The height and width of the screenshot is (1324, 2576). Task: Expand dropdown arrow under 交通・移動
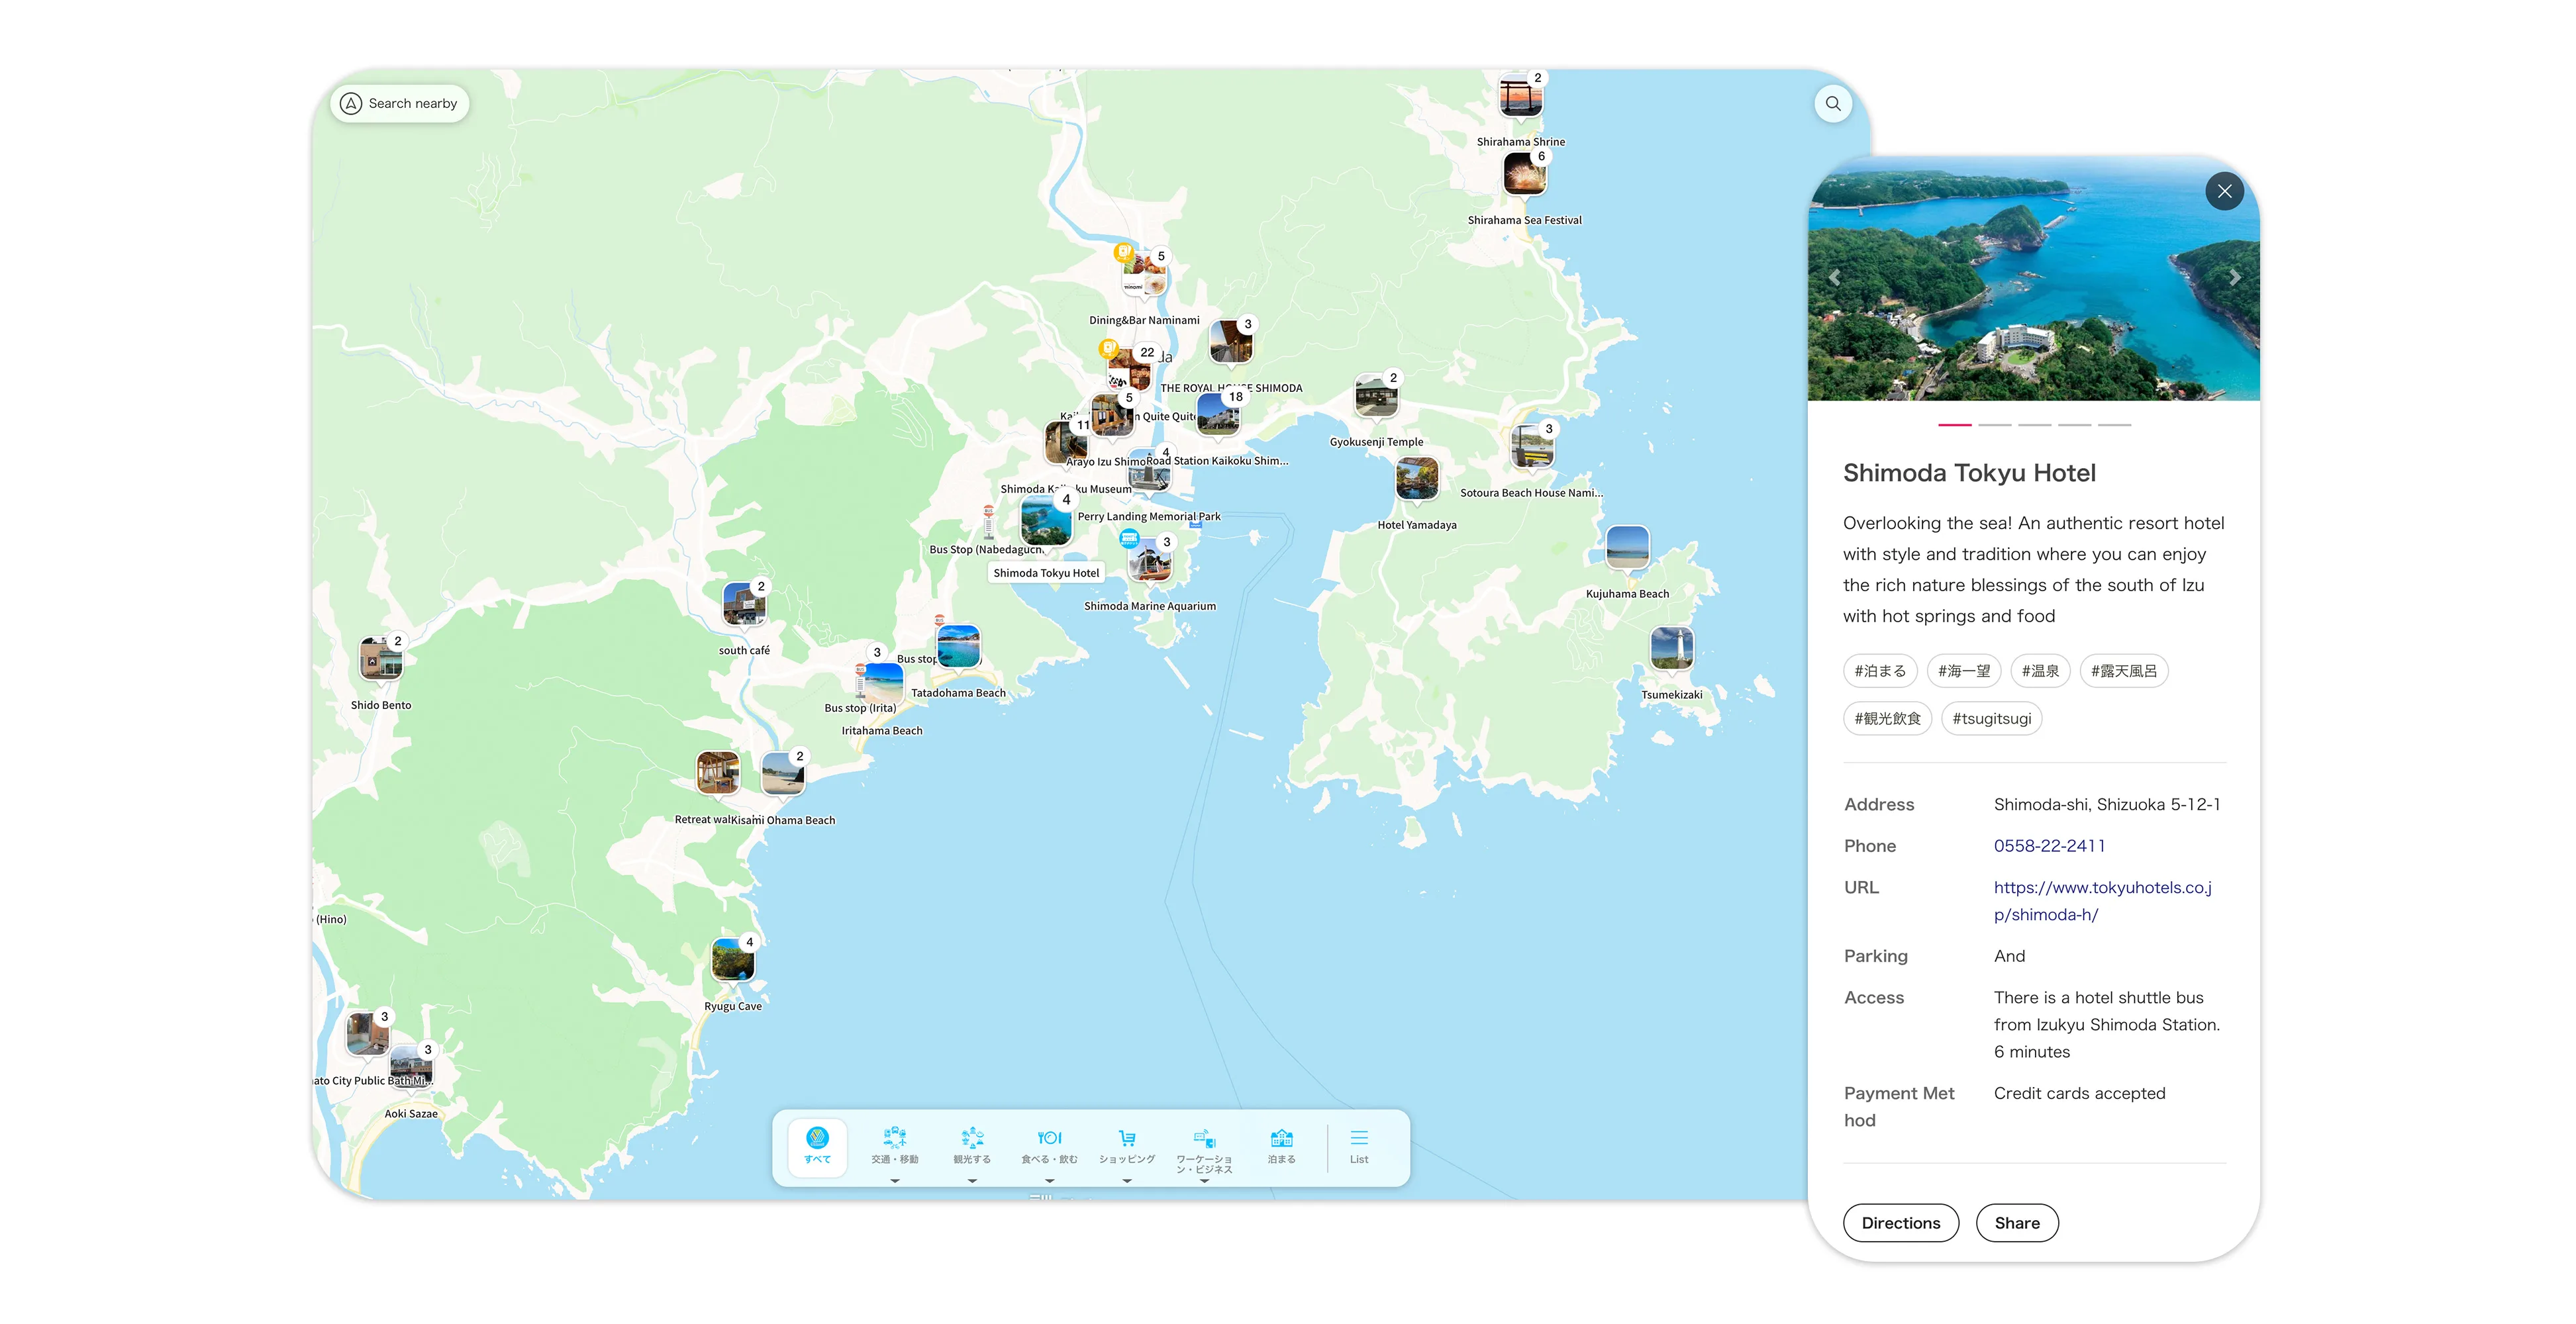coord(894,1181)
